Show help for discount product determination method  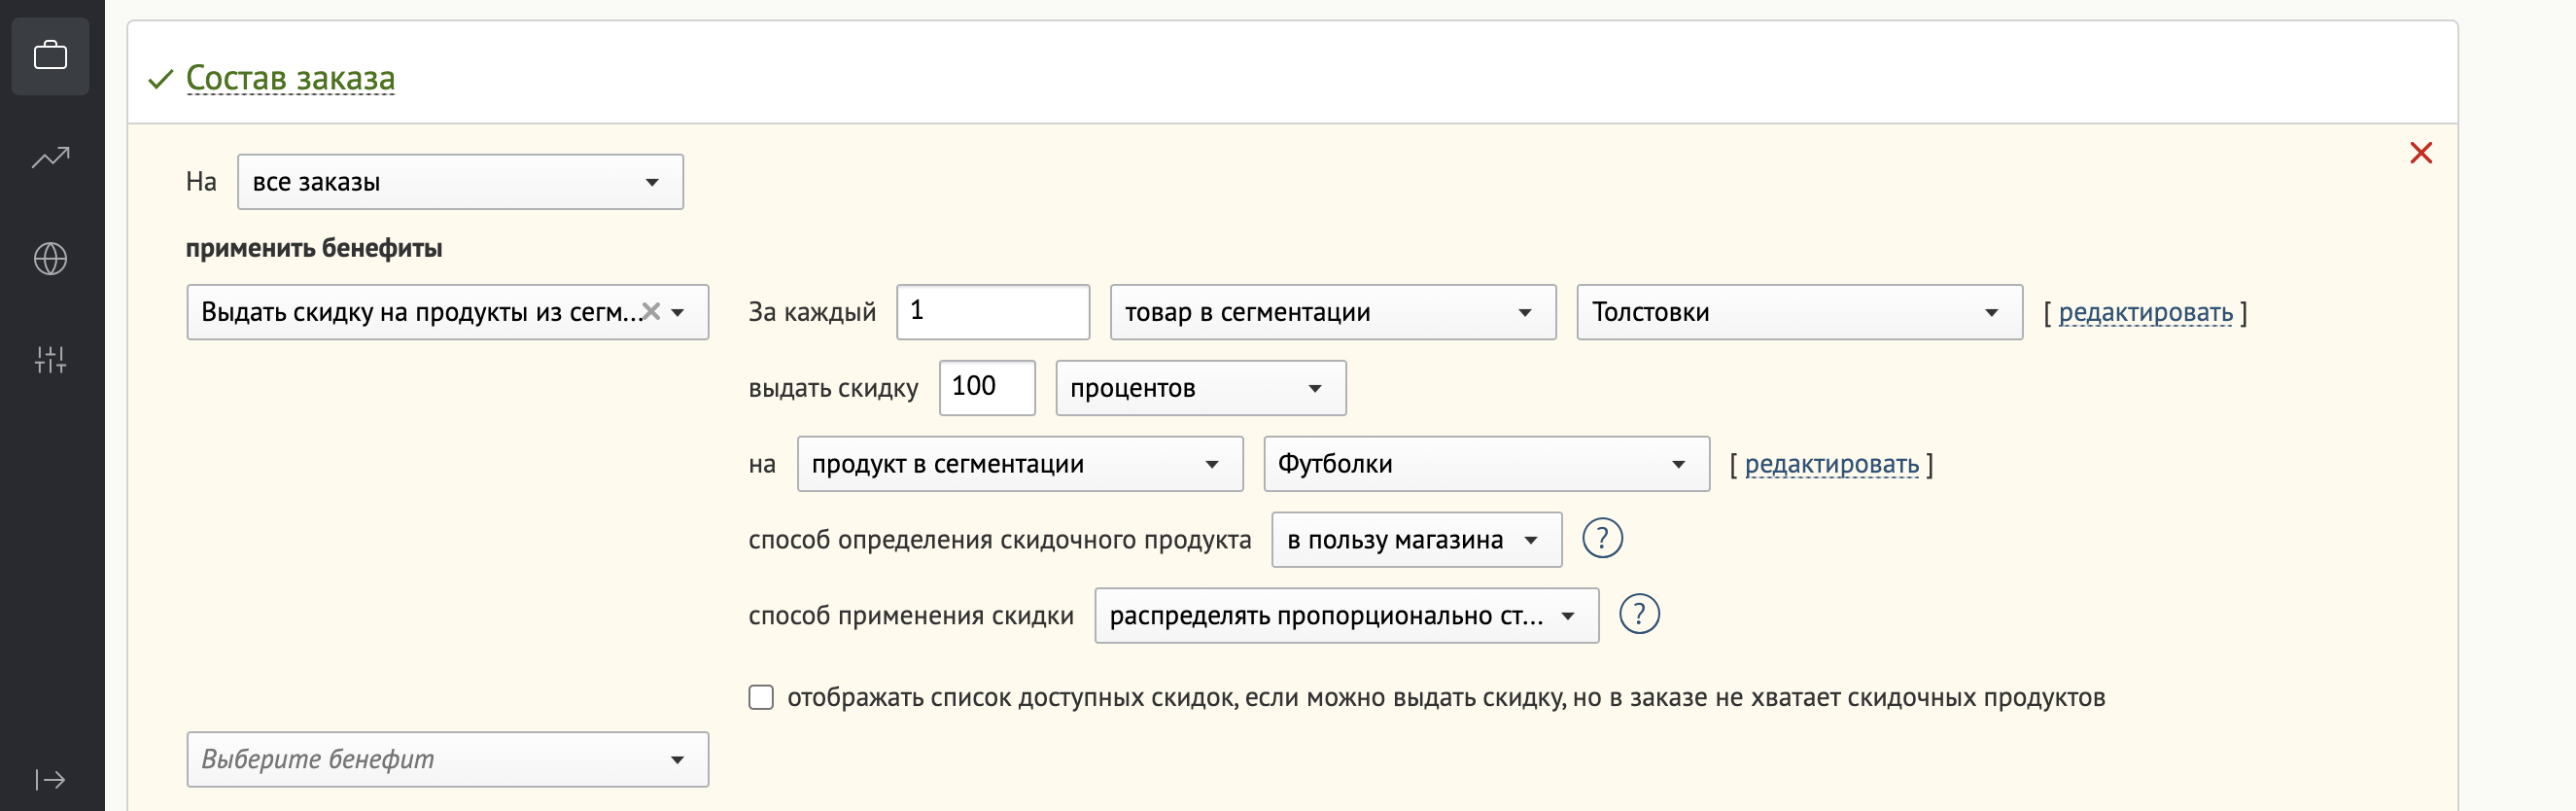pyautogui.click(x=1602, y=539)
